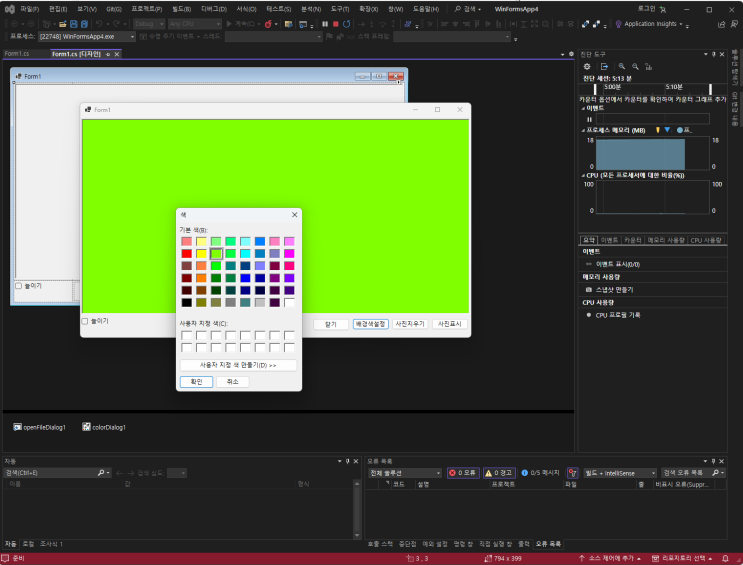Click the reset view chart icon in diagnostic tools
The width and height of the screenshot is (743, 565).
649,66
